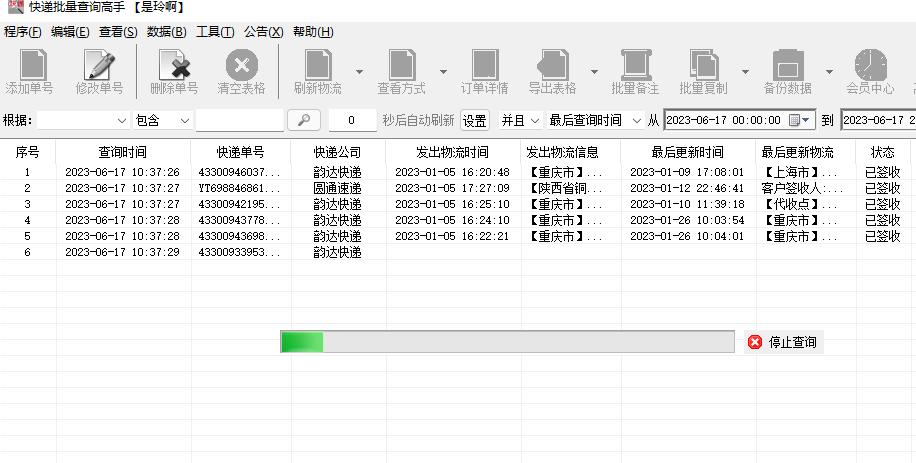916x463 pixels.
Task: Click 圆通速递 company cell
Action: click(338, 189)
